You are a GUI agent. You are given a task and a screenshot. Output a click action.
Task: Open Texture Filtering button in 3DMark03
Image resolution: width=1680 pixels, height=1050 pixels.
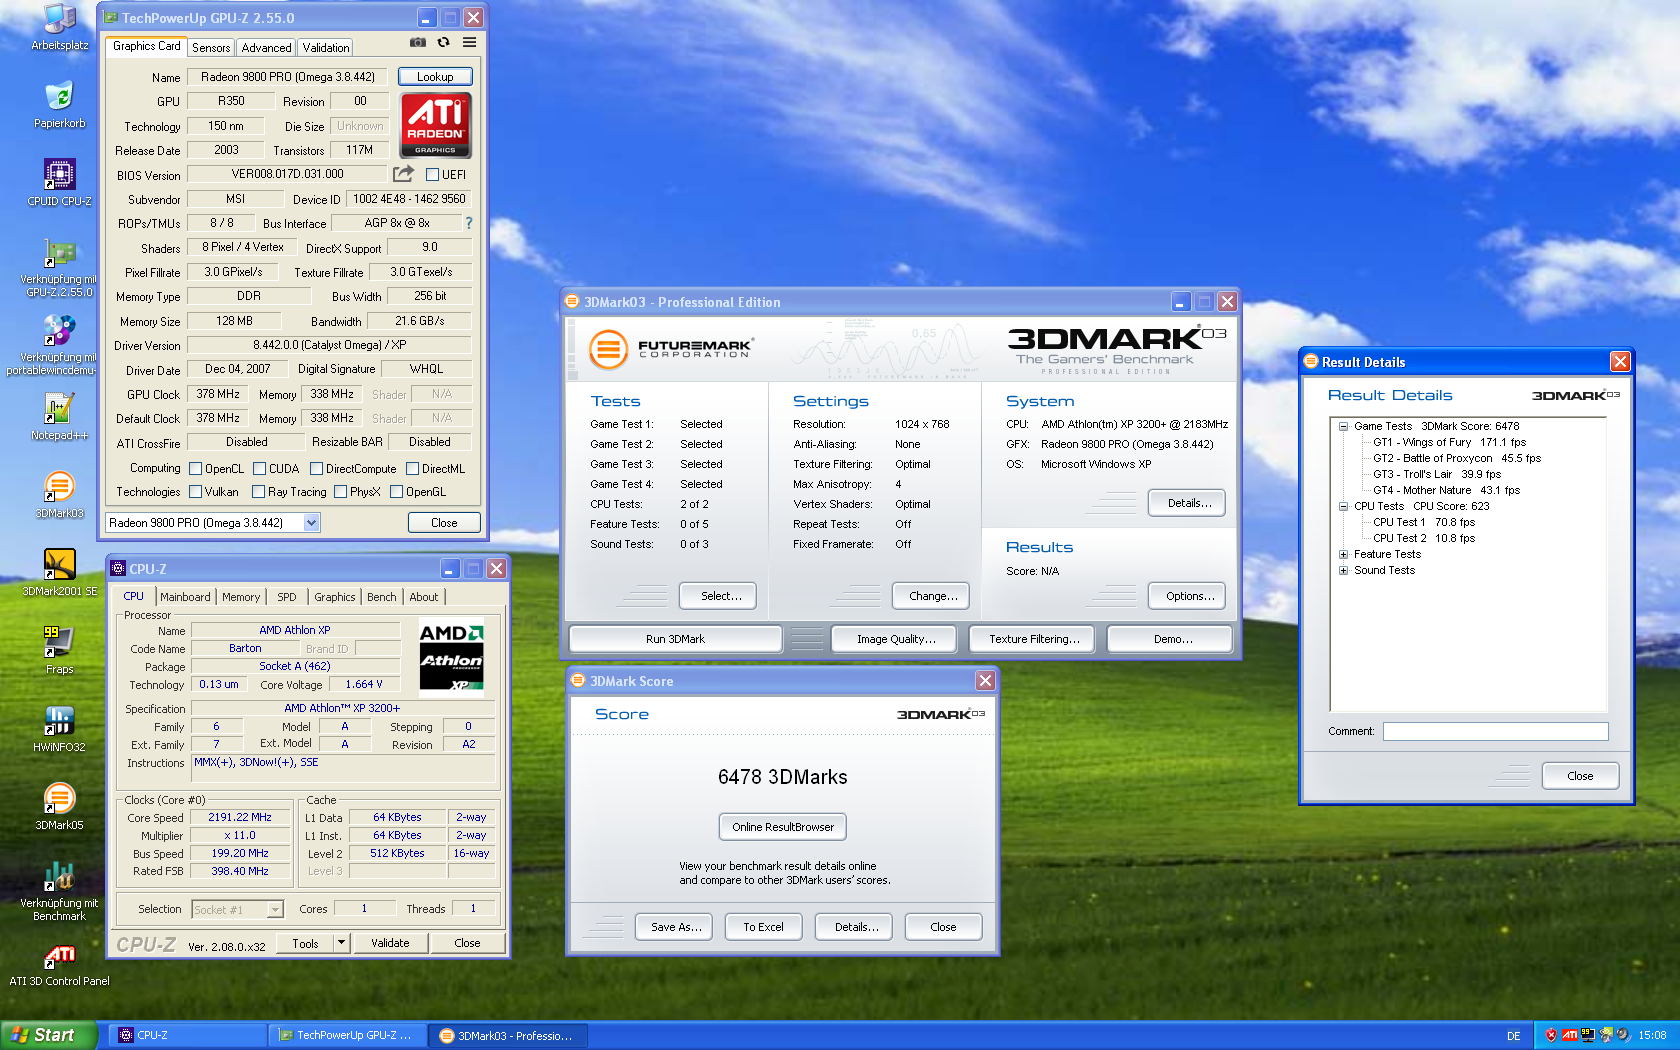[1032, 639]
